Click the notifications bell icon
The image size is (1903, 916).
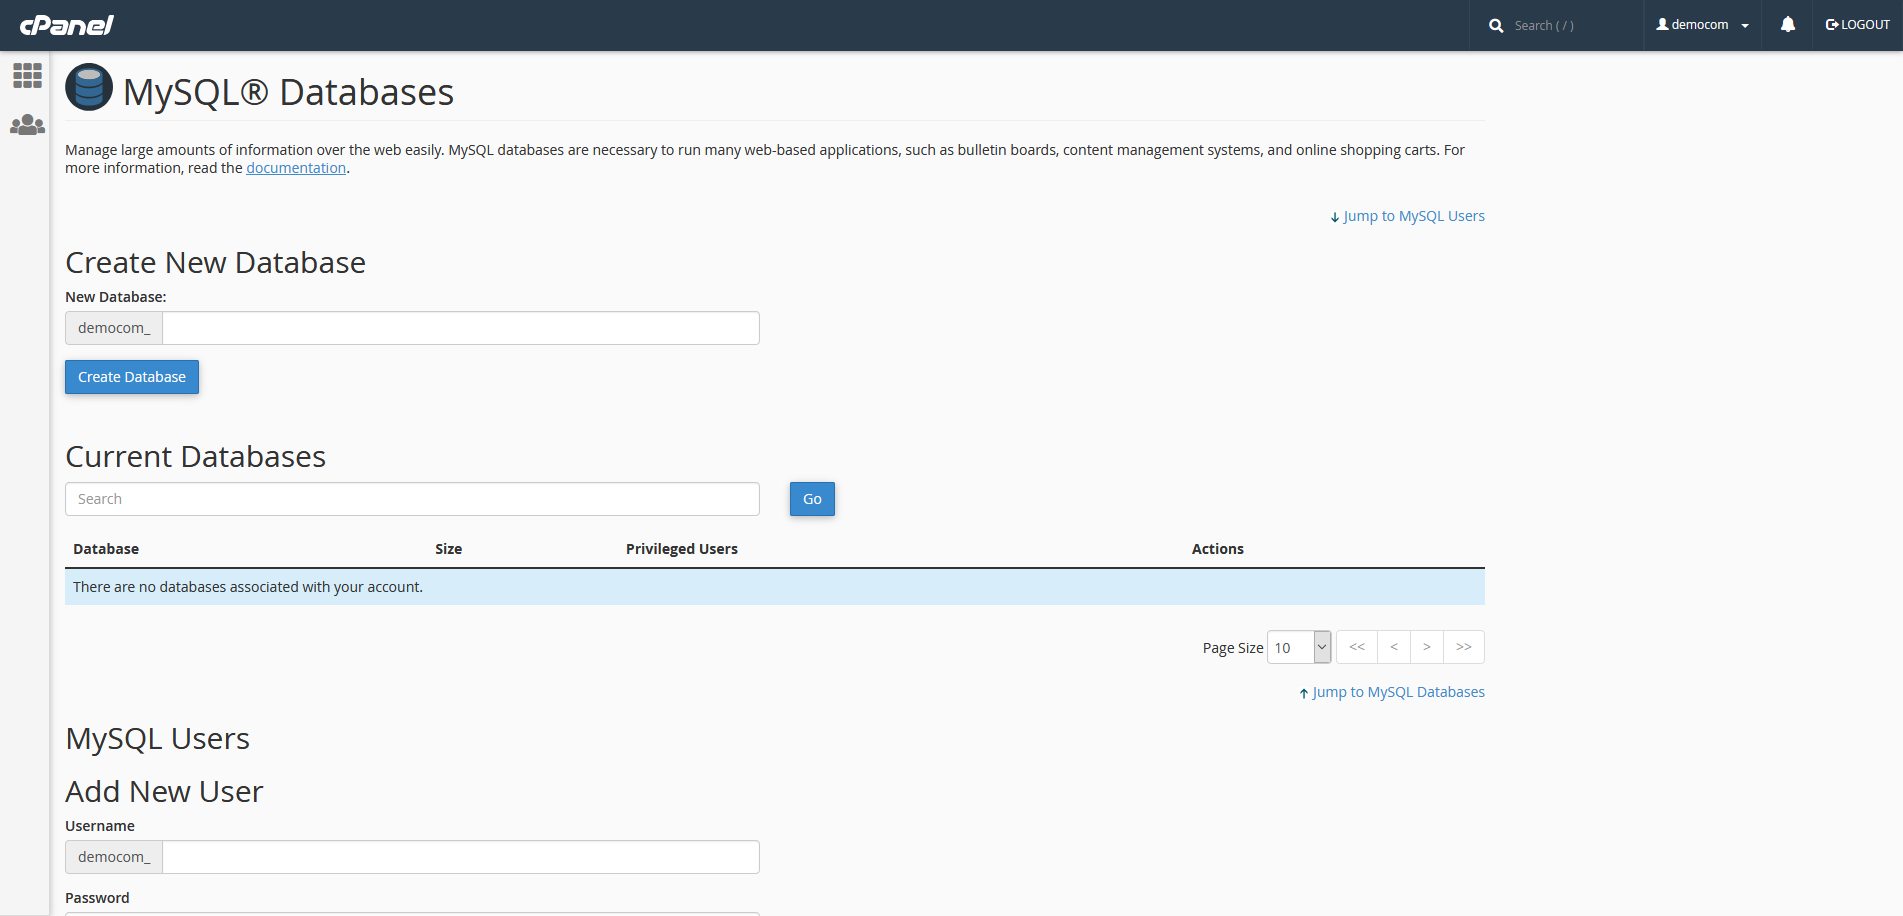point(1787,25)
